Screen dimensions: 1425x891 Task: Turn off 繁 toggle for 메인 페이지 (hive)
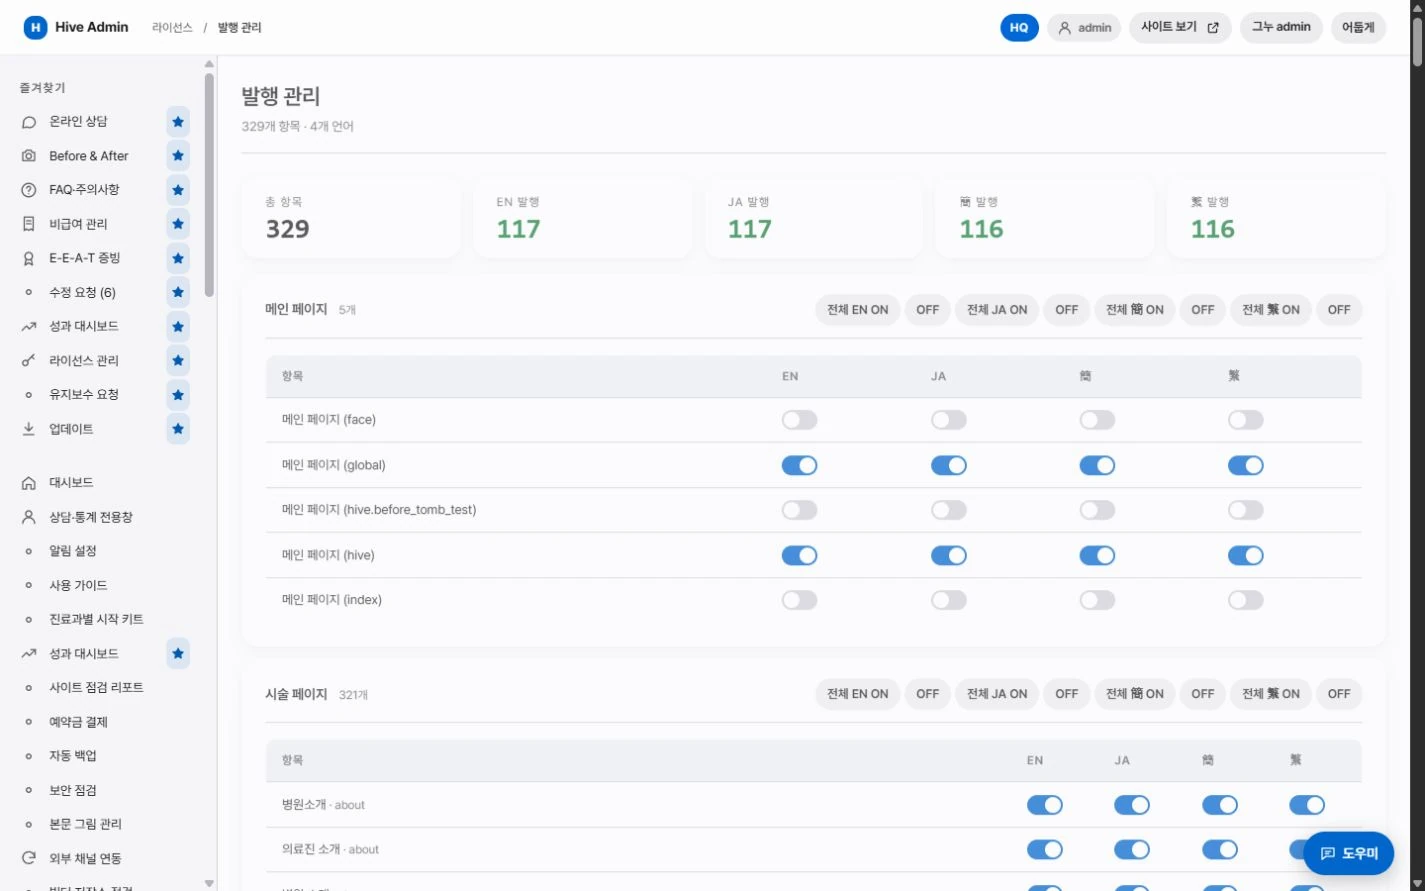(1245, 555)
